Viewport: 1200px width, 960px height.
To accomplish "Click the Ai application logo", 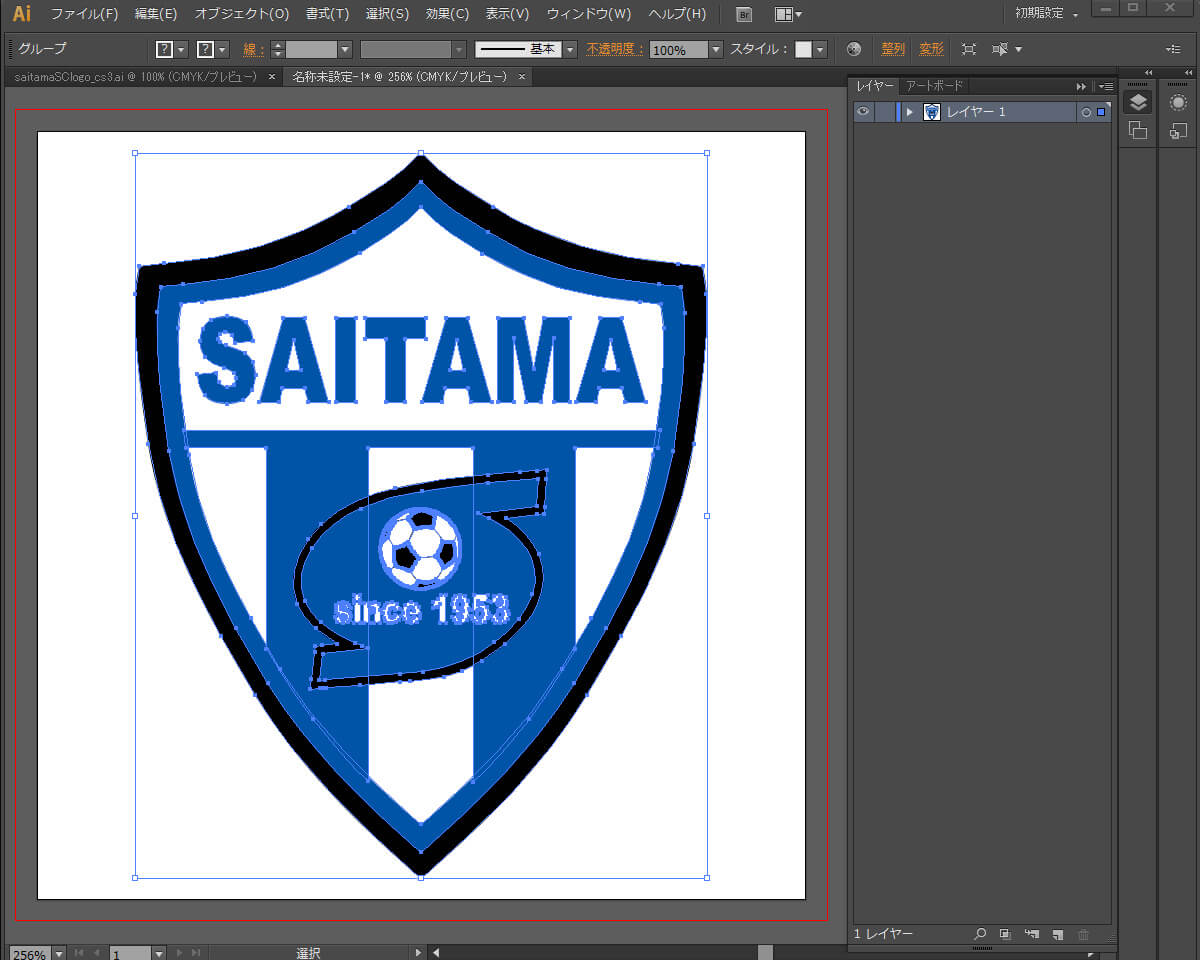I will coord(22,14).
